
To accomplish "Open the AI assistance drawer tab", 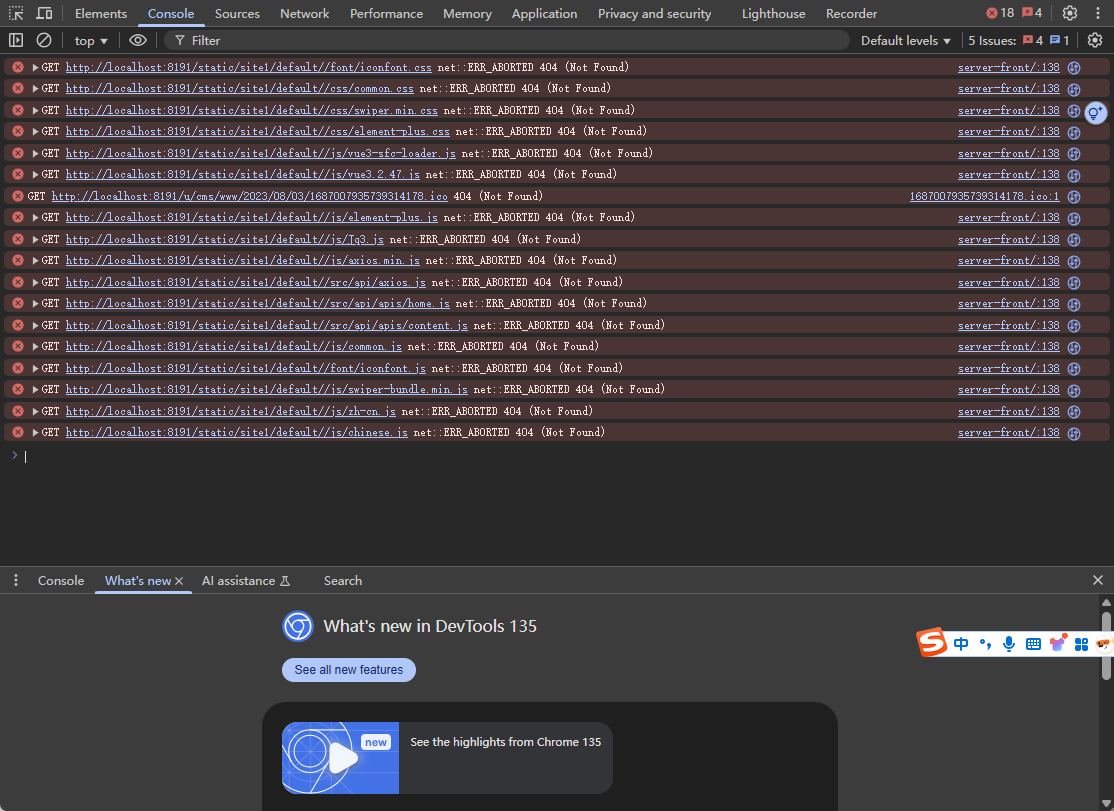I will [238, 581].
